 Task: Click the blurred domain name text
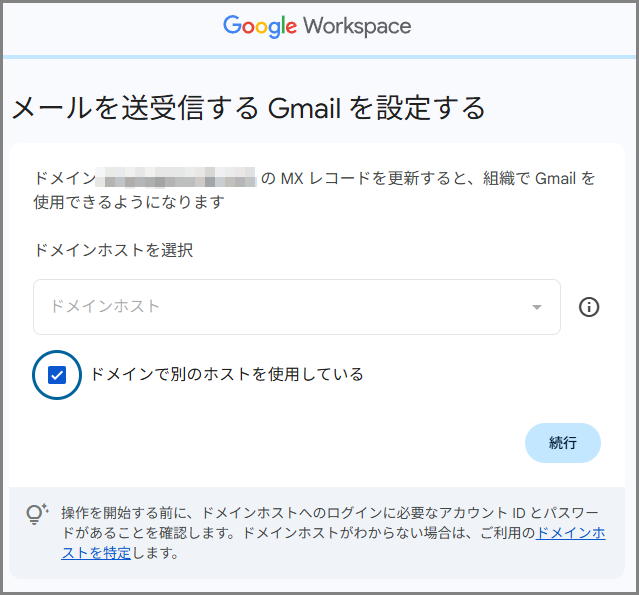point(177,180)
